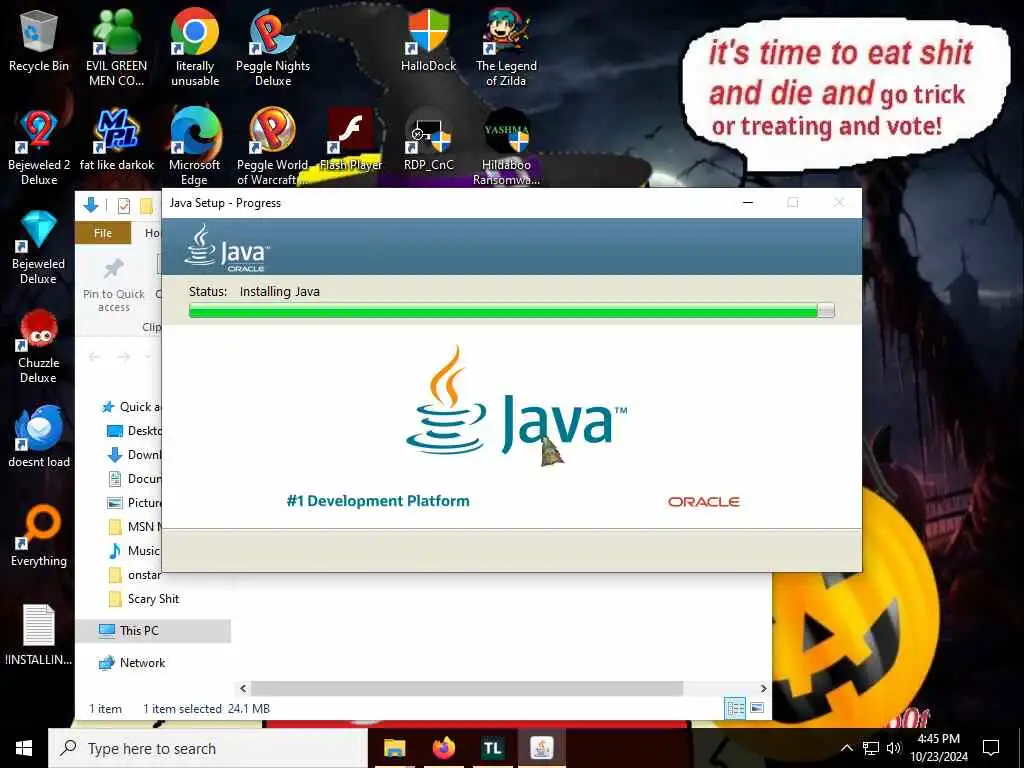Screen dimensions: 1024x768
Task: Open the 'doesnt load' Thunderbird shortcut
Action: point(39,436)
